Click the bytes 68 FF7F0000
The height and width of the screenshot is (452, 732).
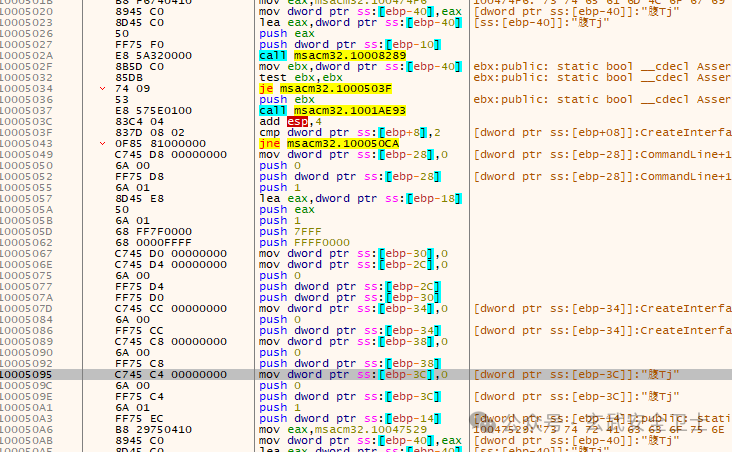[x=153, y=232]
